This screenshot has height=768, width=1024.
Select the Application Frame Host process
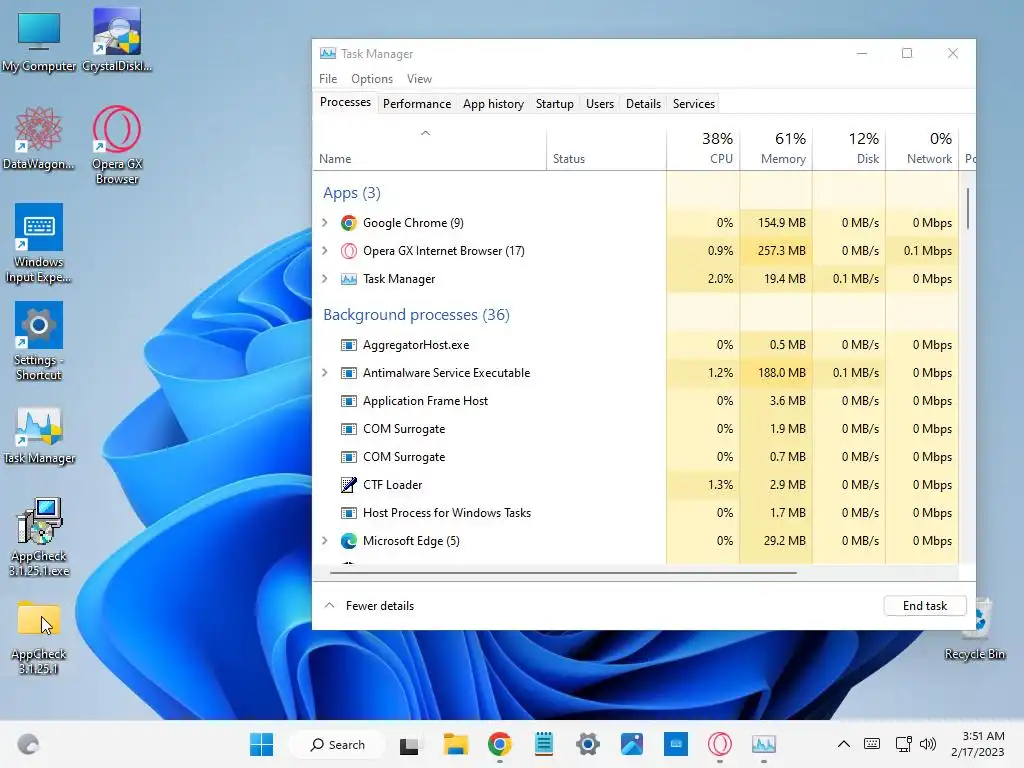tap(635, 401)
